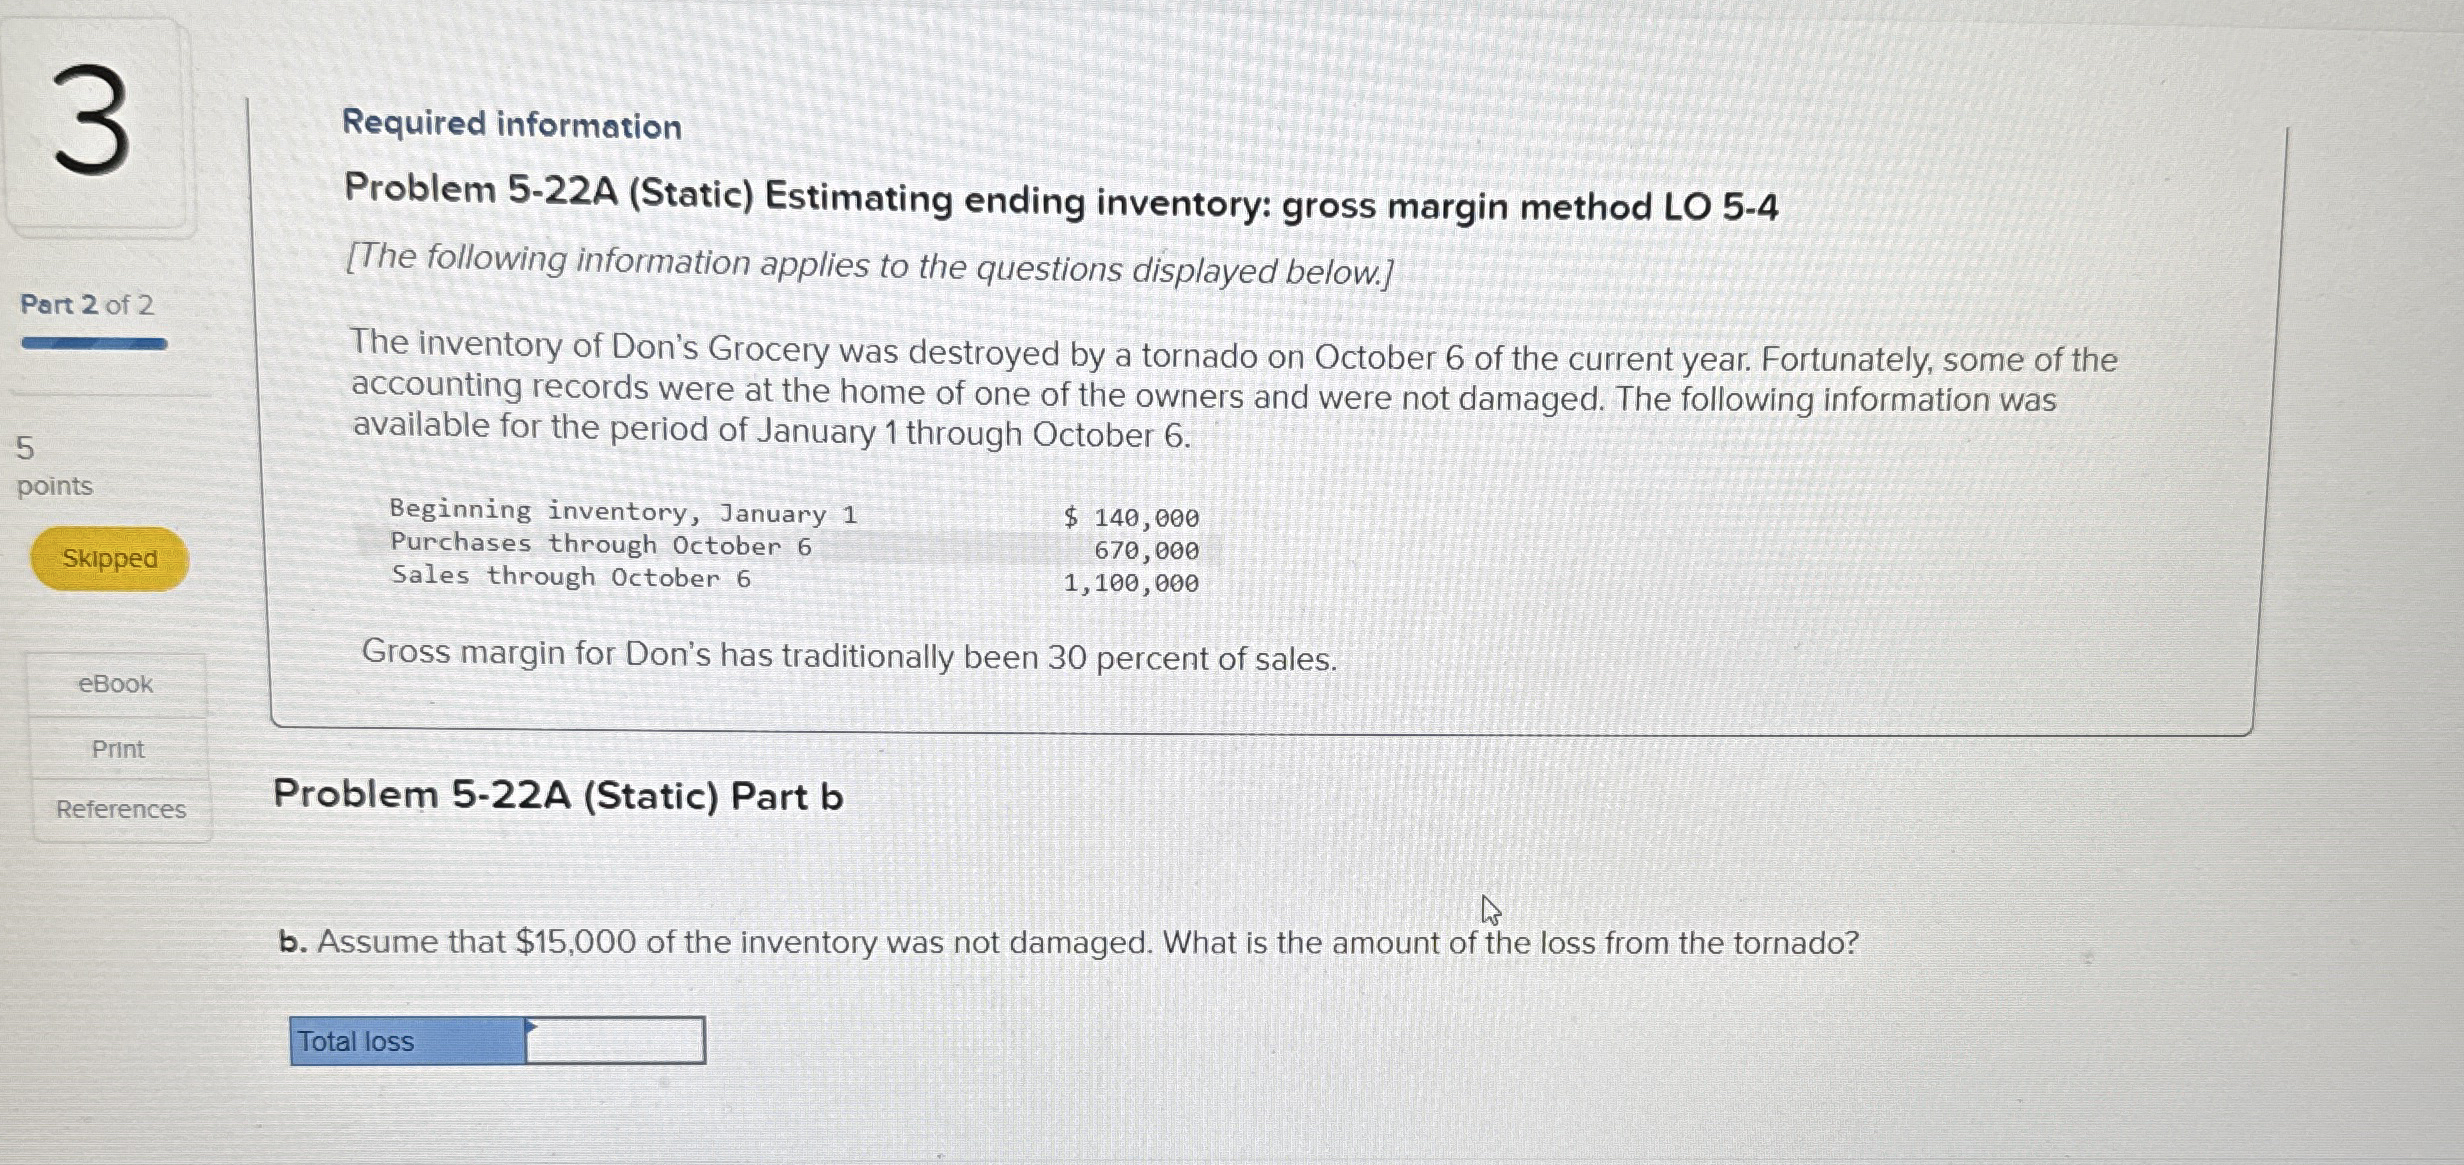Click inside the Total loss input field
2464x1165 pixels.
point(615,1042)
